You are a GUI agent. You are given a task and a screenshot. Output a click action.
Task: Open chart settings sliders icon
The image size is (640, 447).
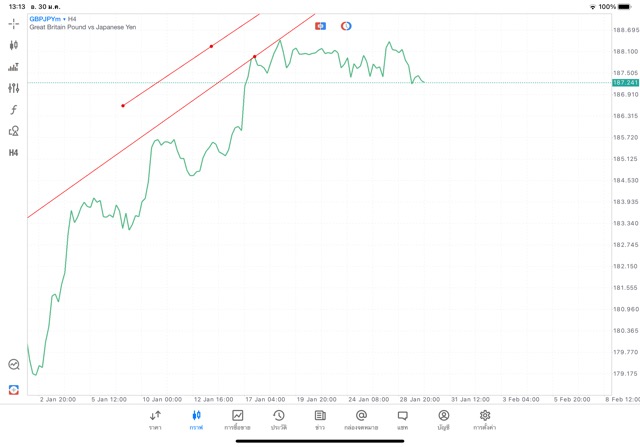point(14,88)
